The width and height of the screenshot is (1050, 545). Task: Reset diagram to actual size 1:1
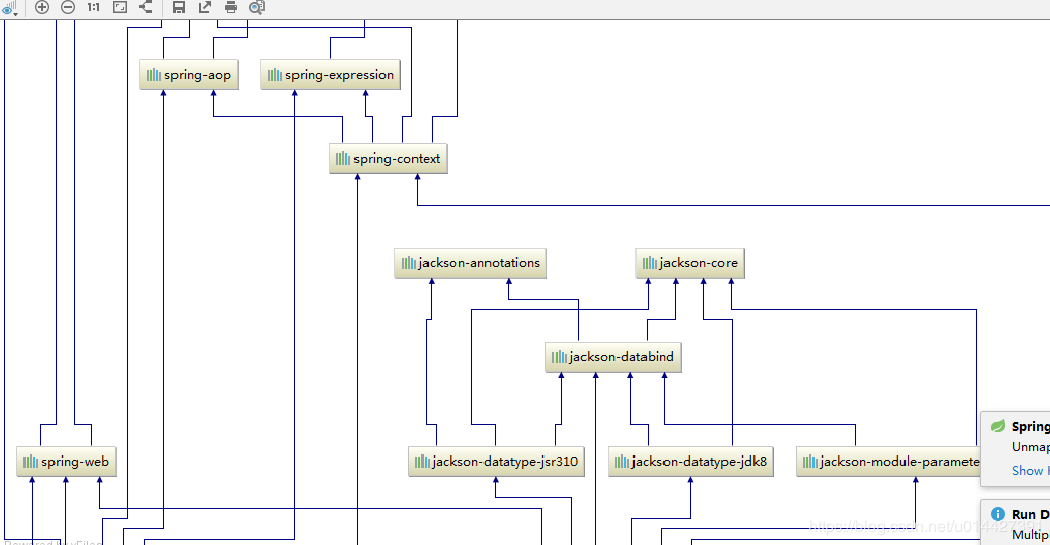94,7
